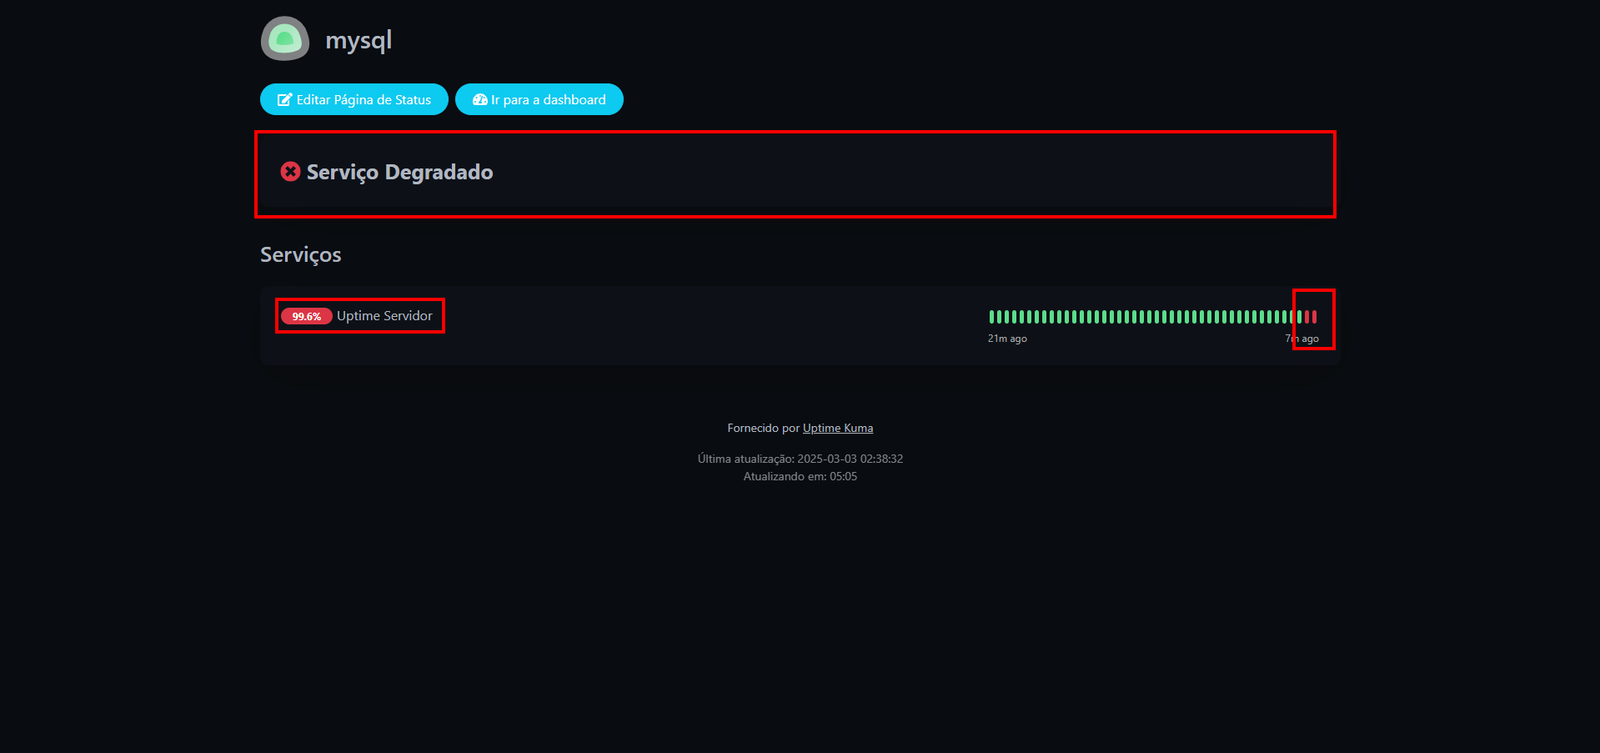
Task: Click the Atualizando em countdown text
Action: pos(800,477)
